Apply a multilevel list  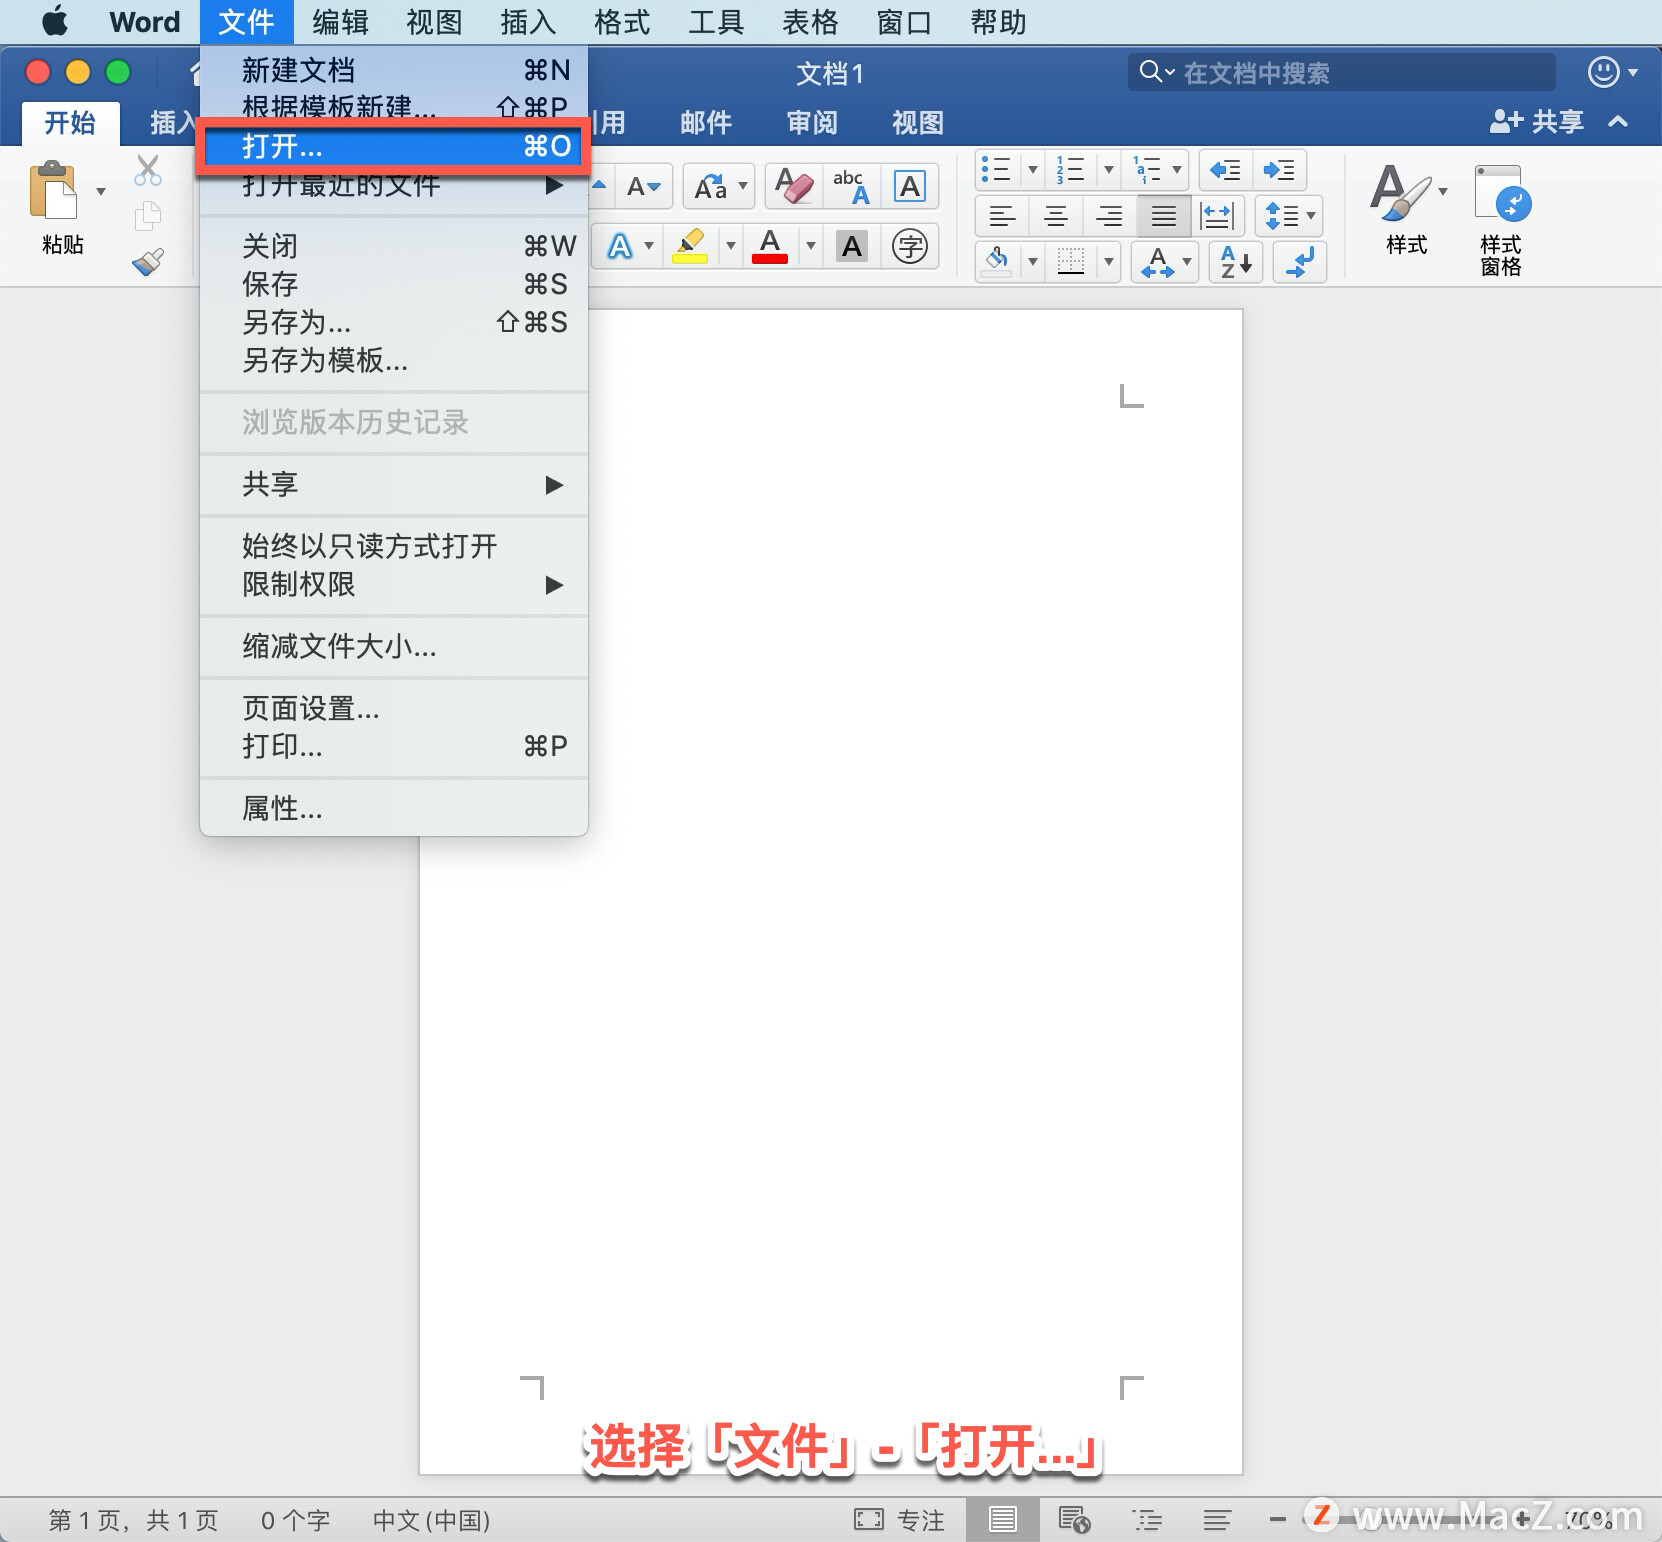pyautogui.click(x=1146, y=170)
